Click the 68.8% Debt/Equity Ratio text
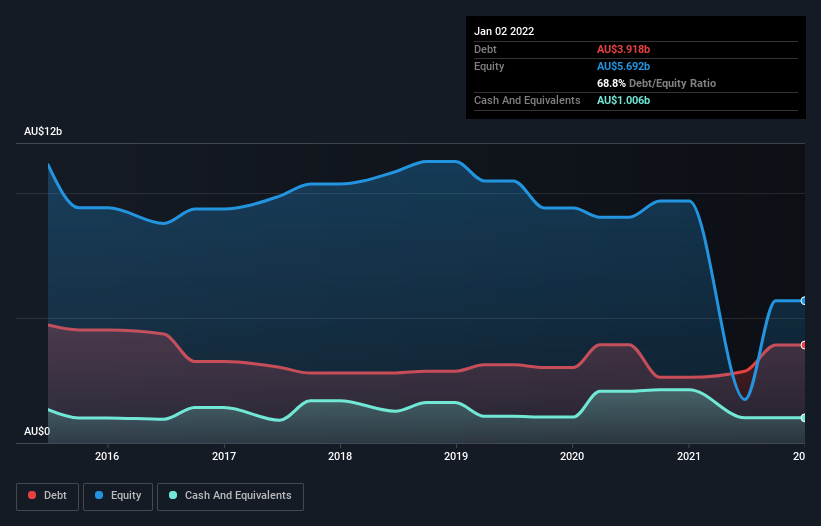 (656, 83)
